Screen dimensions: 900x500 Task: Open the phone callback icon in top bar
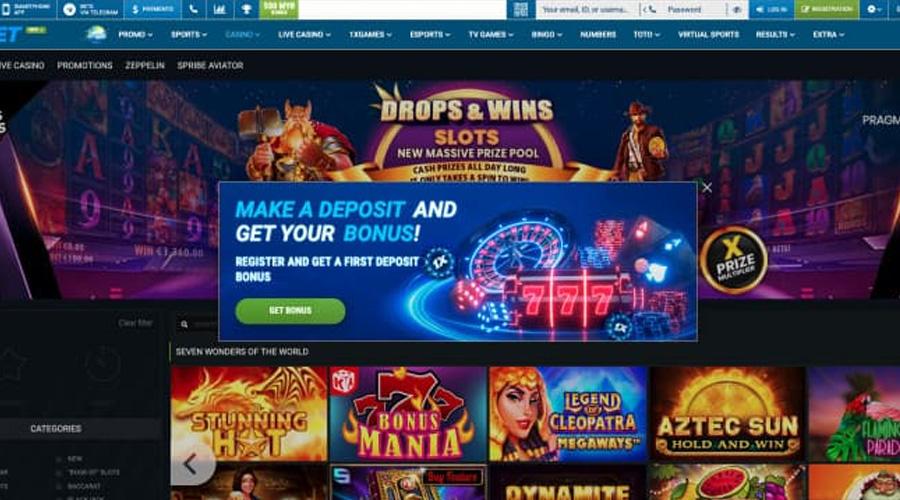pos(193,9)
